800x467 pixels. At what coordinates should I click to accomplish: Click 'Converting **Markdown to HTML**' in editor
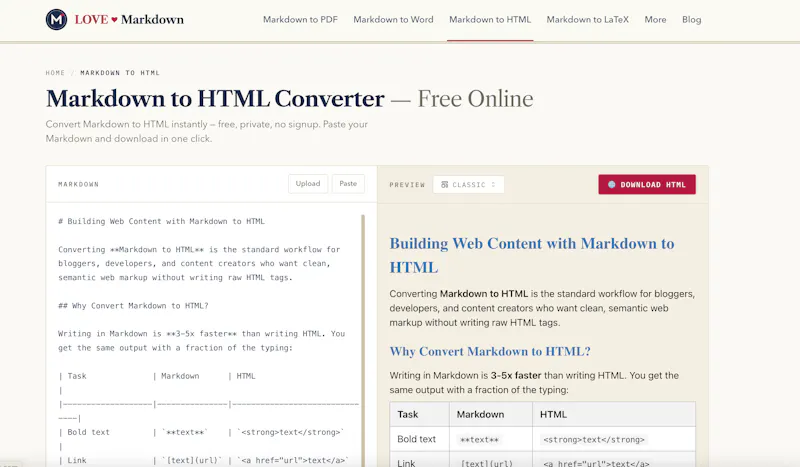(x=131, y=250)
